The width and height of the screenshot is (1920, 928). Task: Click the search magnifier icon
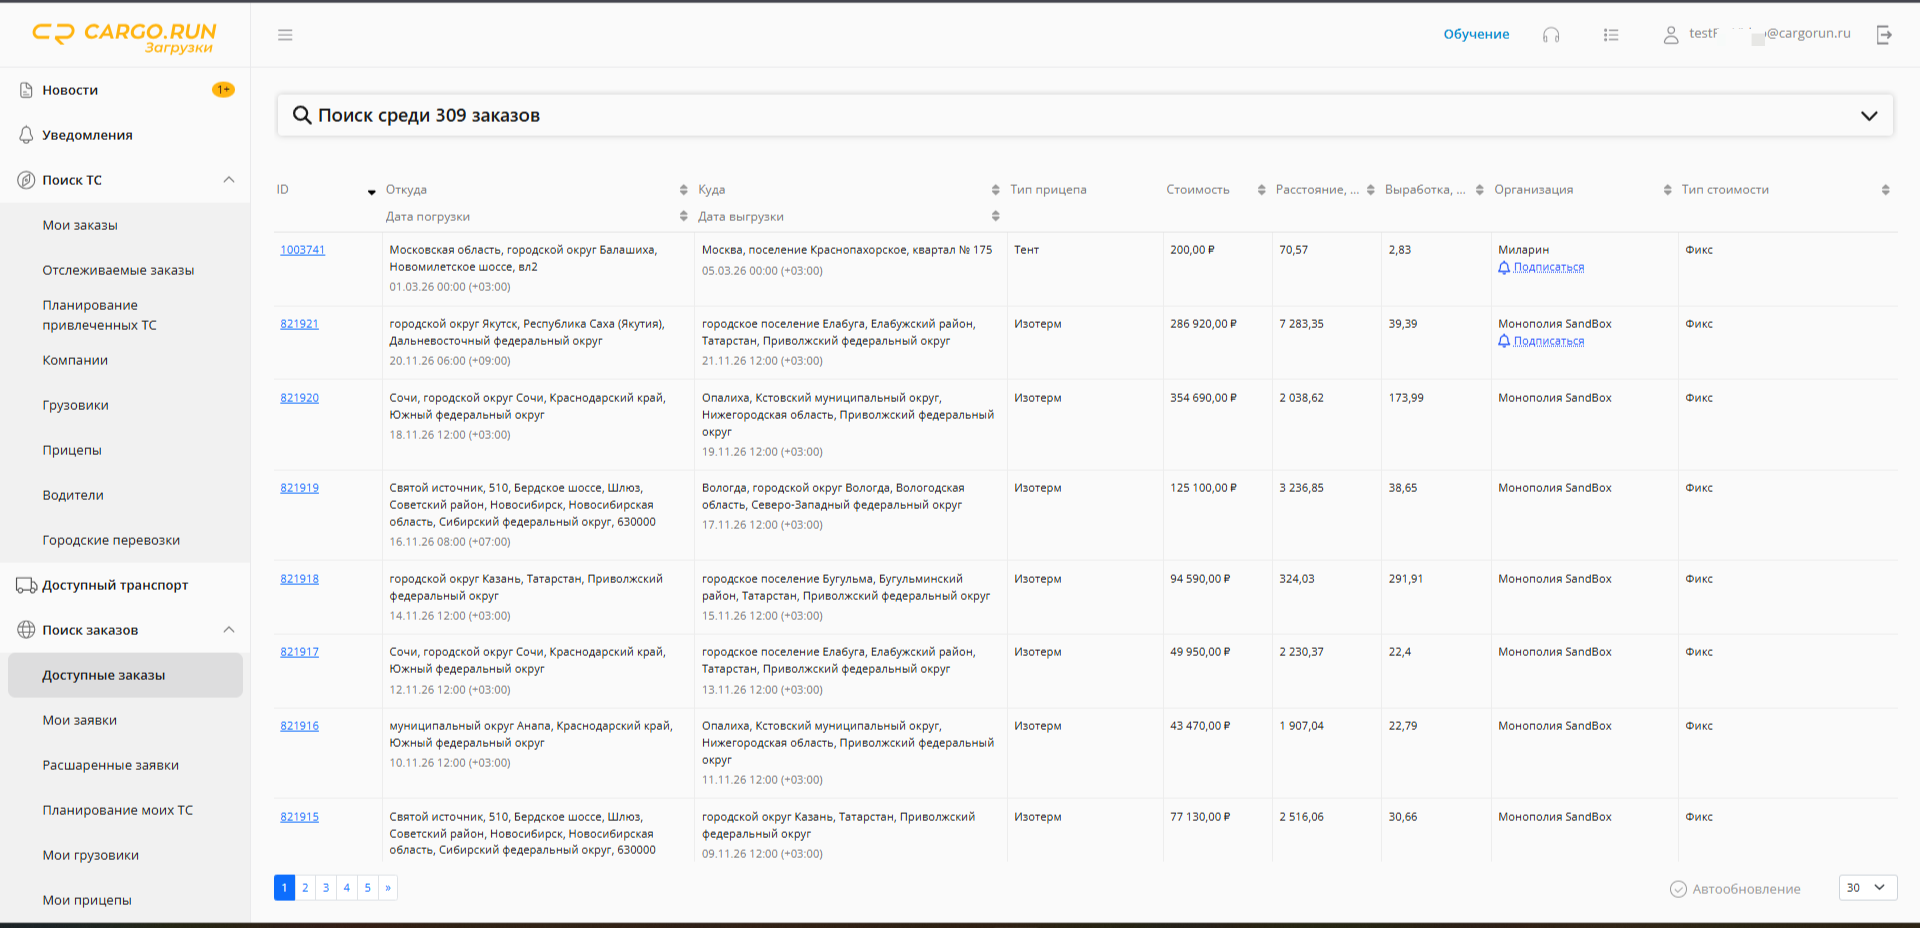point(302,115)
